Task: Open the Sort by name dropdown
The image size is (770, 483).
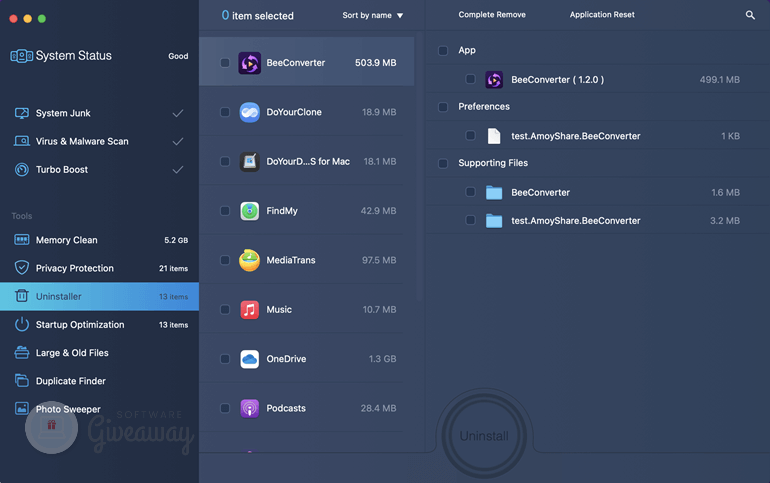Action: (373, 16)
